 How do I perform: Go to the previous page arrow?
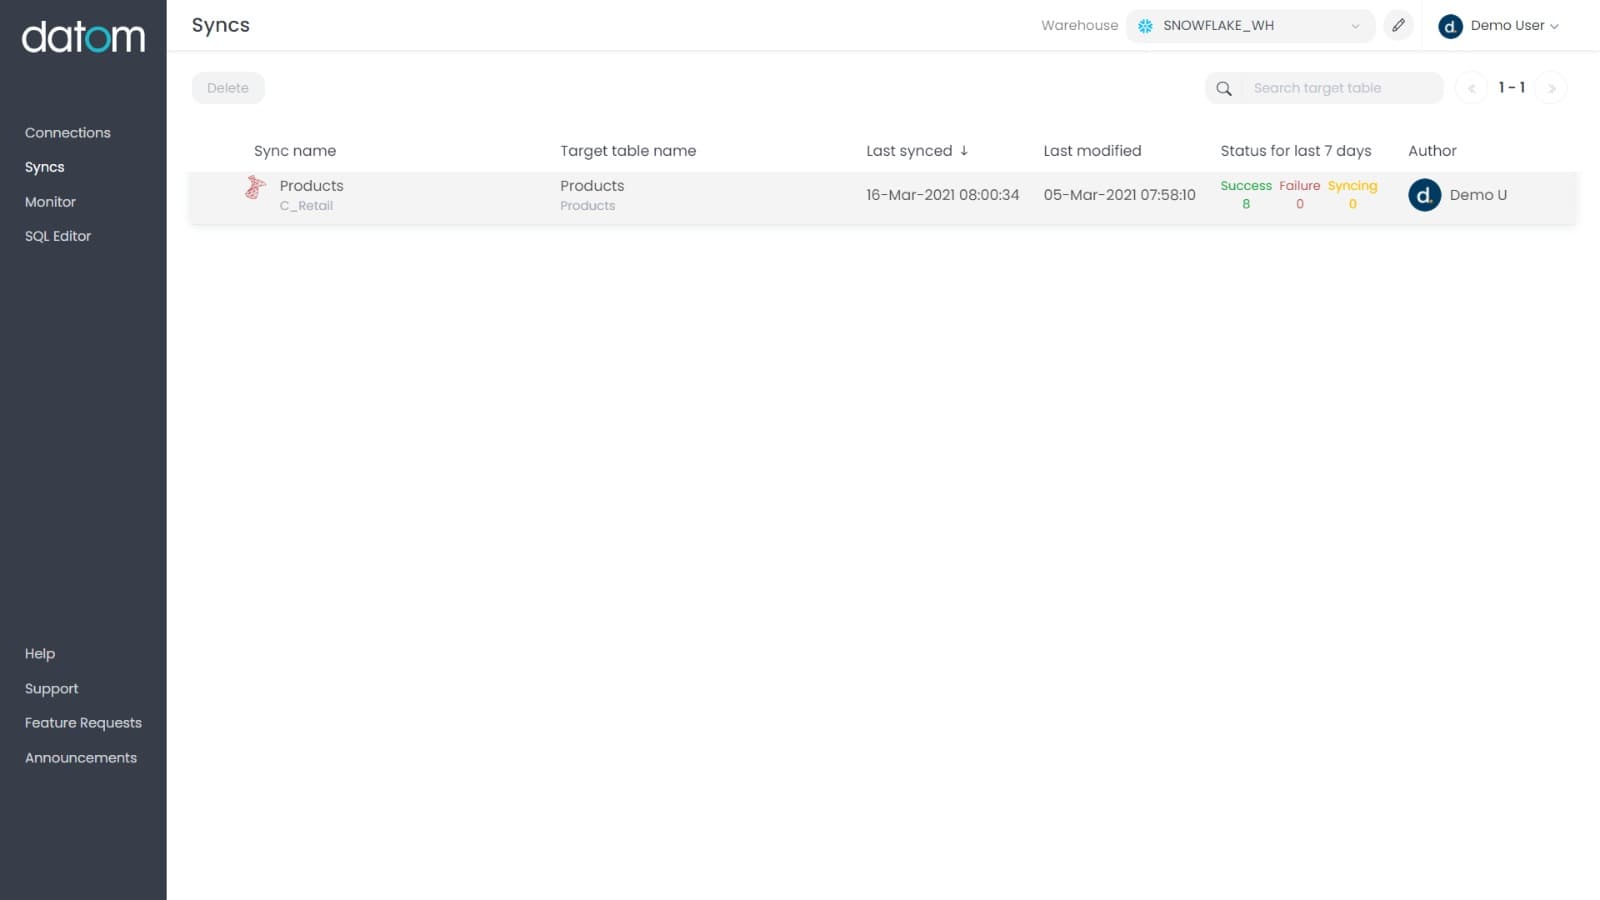[x=1471, y=88]
